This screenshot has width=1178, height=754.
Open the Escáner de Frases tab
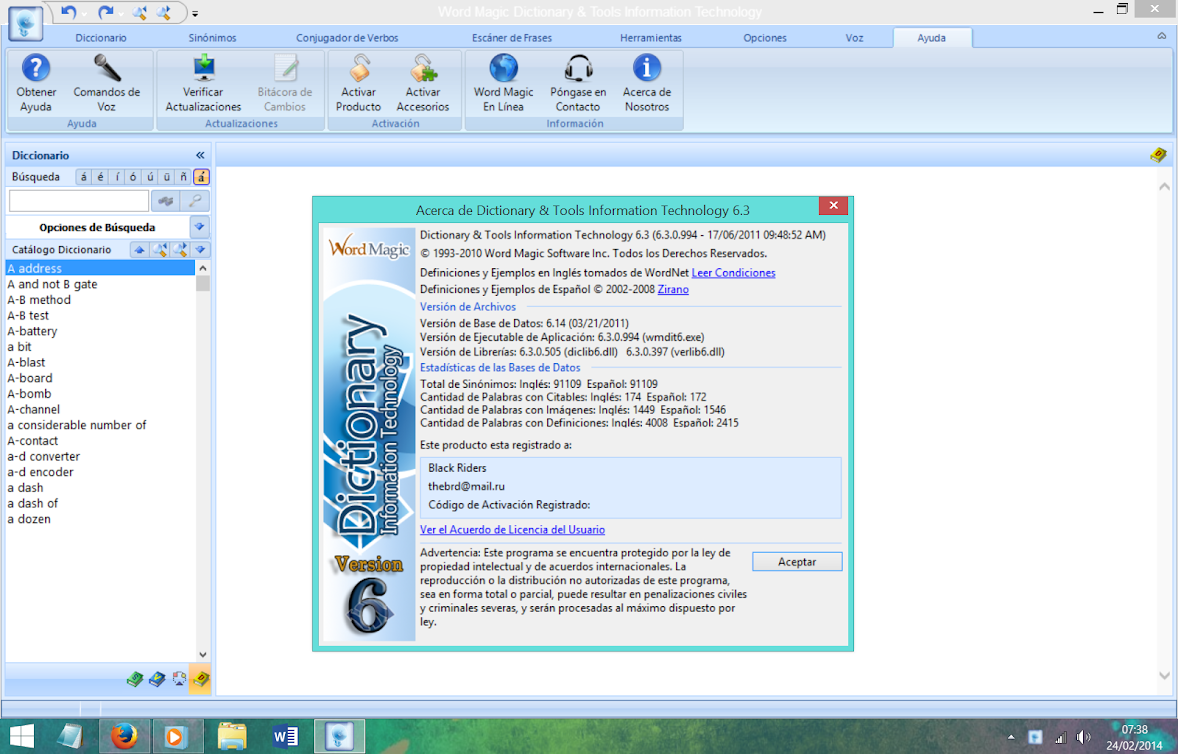point(512,38)
